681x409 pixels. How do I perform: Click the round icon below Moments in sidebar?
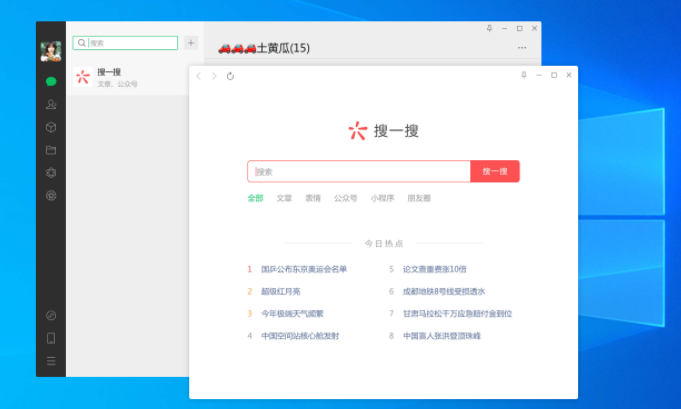(51, 196)
